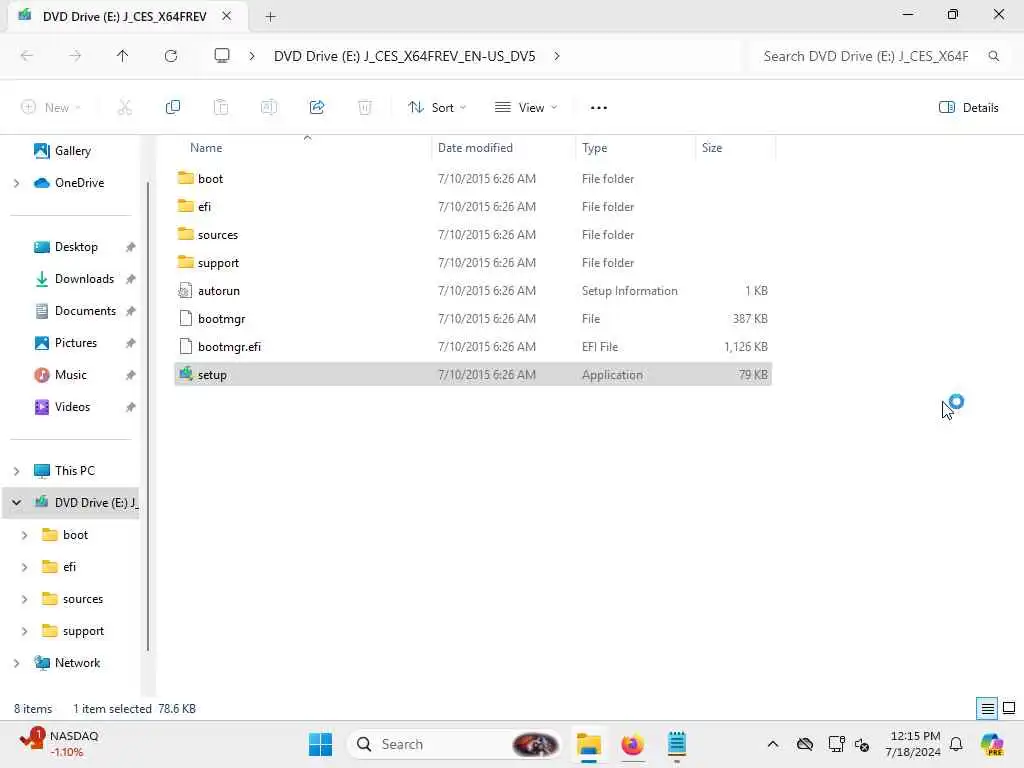Open breadcrumb chevron after DVD Drive path

pos(556,56)
